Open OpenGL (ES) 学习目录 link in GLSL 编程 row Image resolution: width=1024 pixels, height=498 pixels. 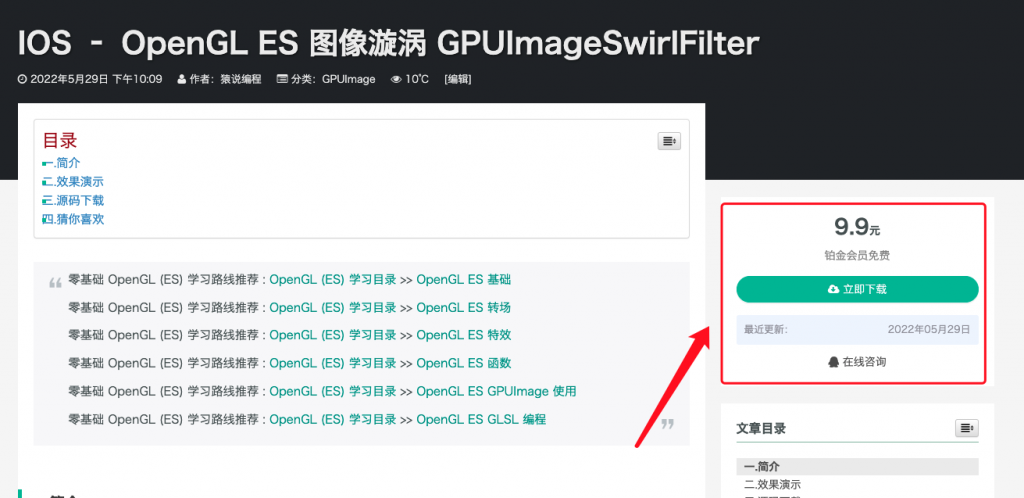click(x=333, y=420)
